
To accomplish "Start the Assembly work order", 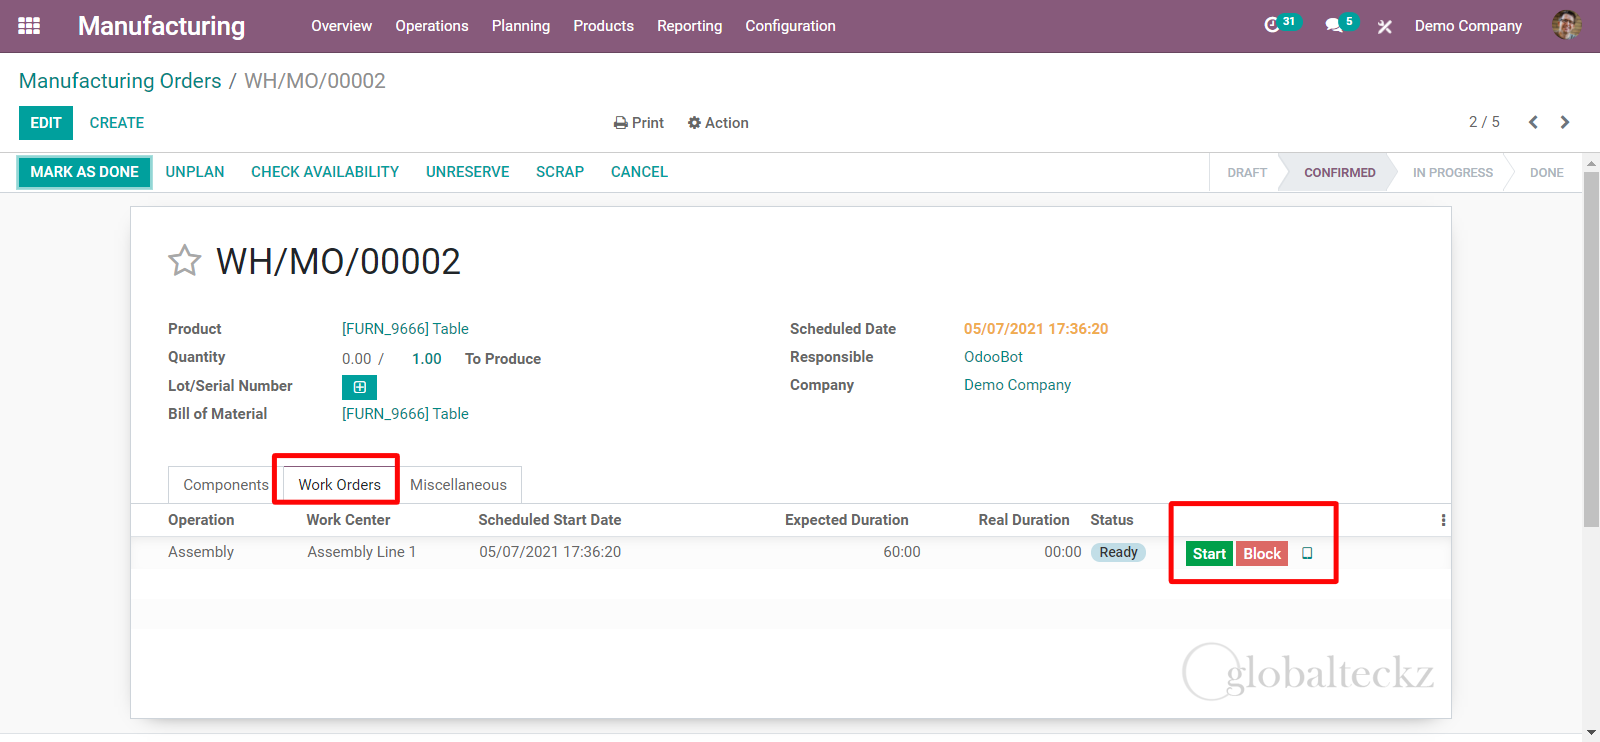I will (x=1209, y=553).
